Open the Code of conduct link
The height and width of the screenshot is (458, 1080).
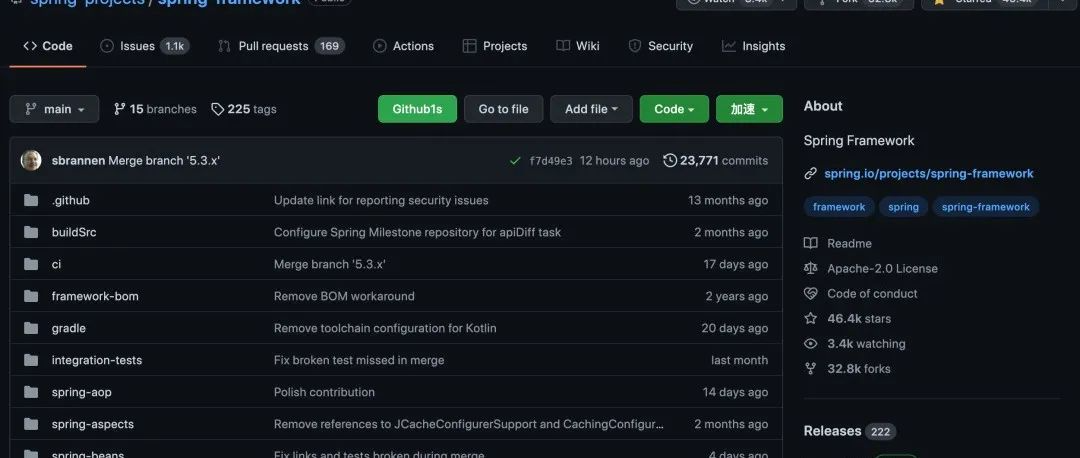coord(872,293)
